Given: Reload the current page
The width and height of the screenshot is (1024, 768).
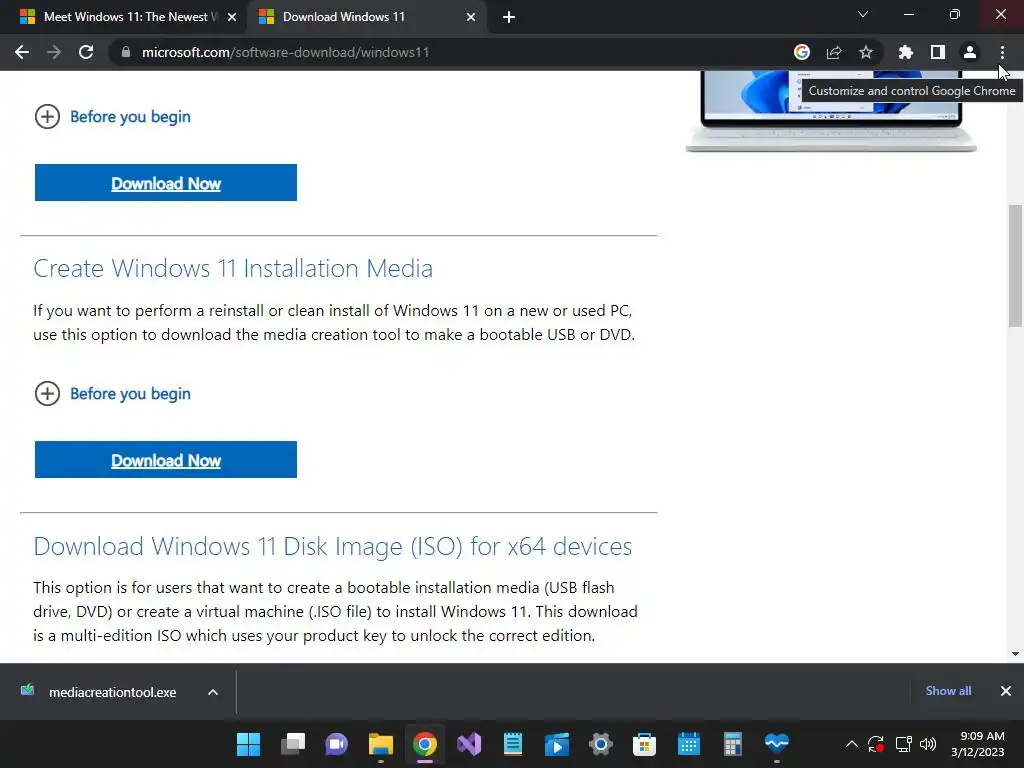Looking at the screenshot, I should click(86, 52).
